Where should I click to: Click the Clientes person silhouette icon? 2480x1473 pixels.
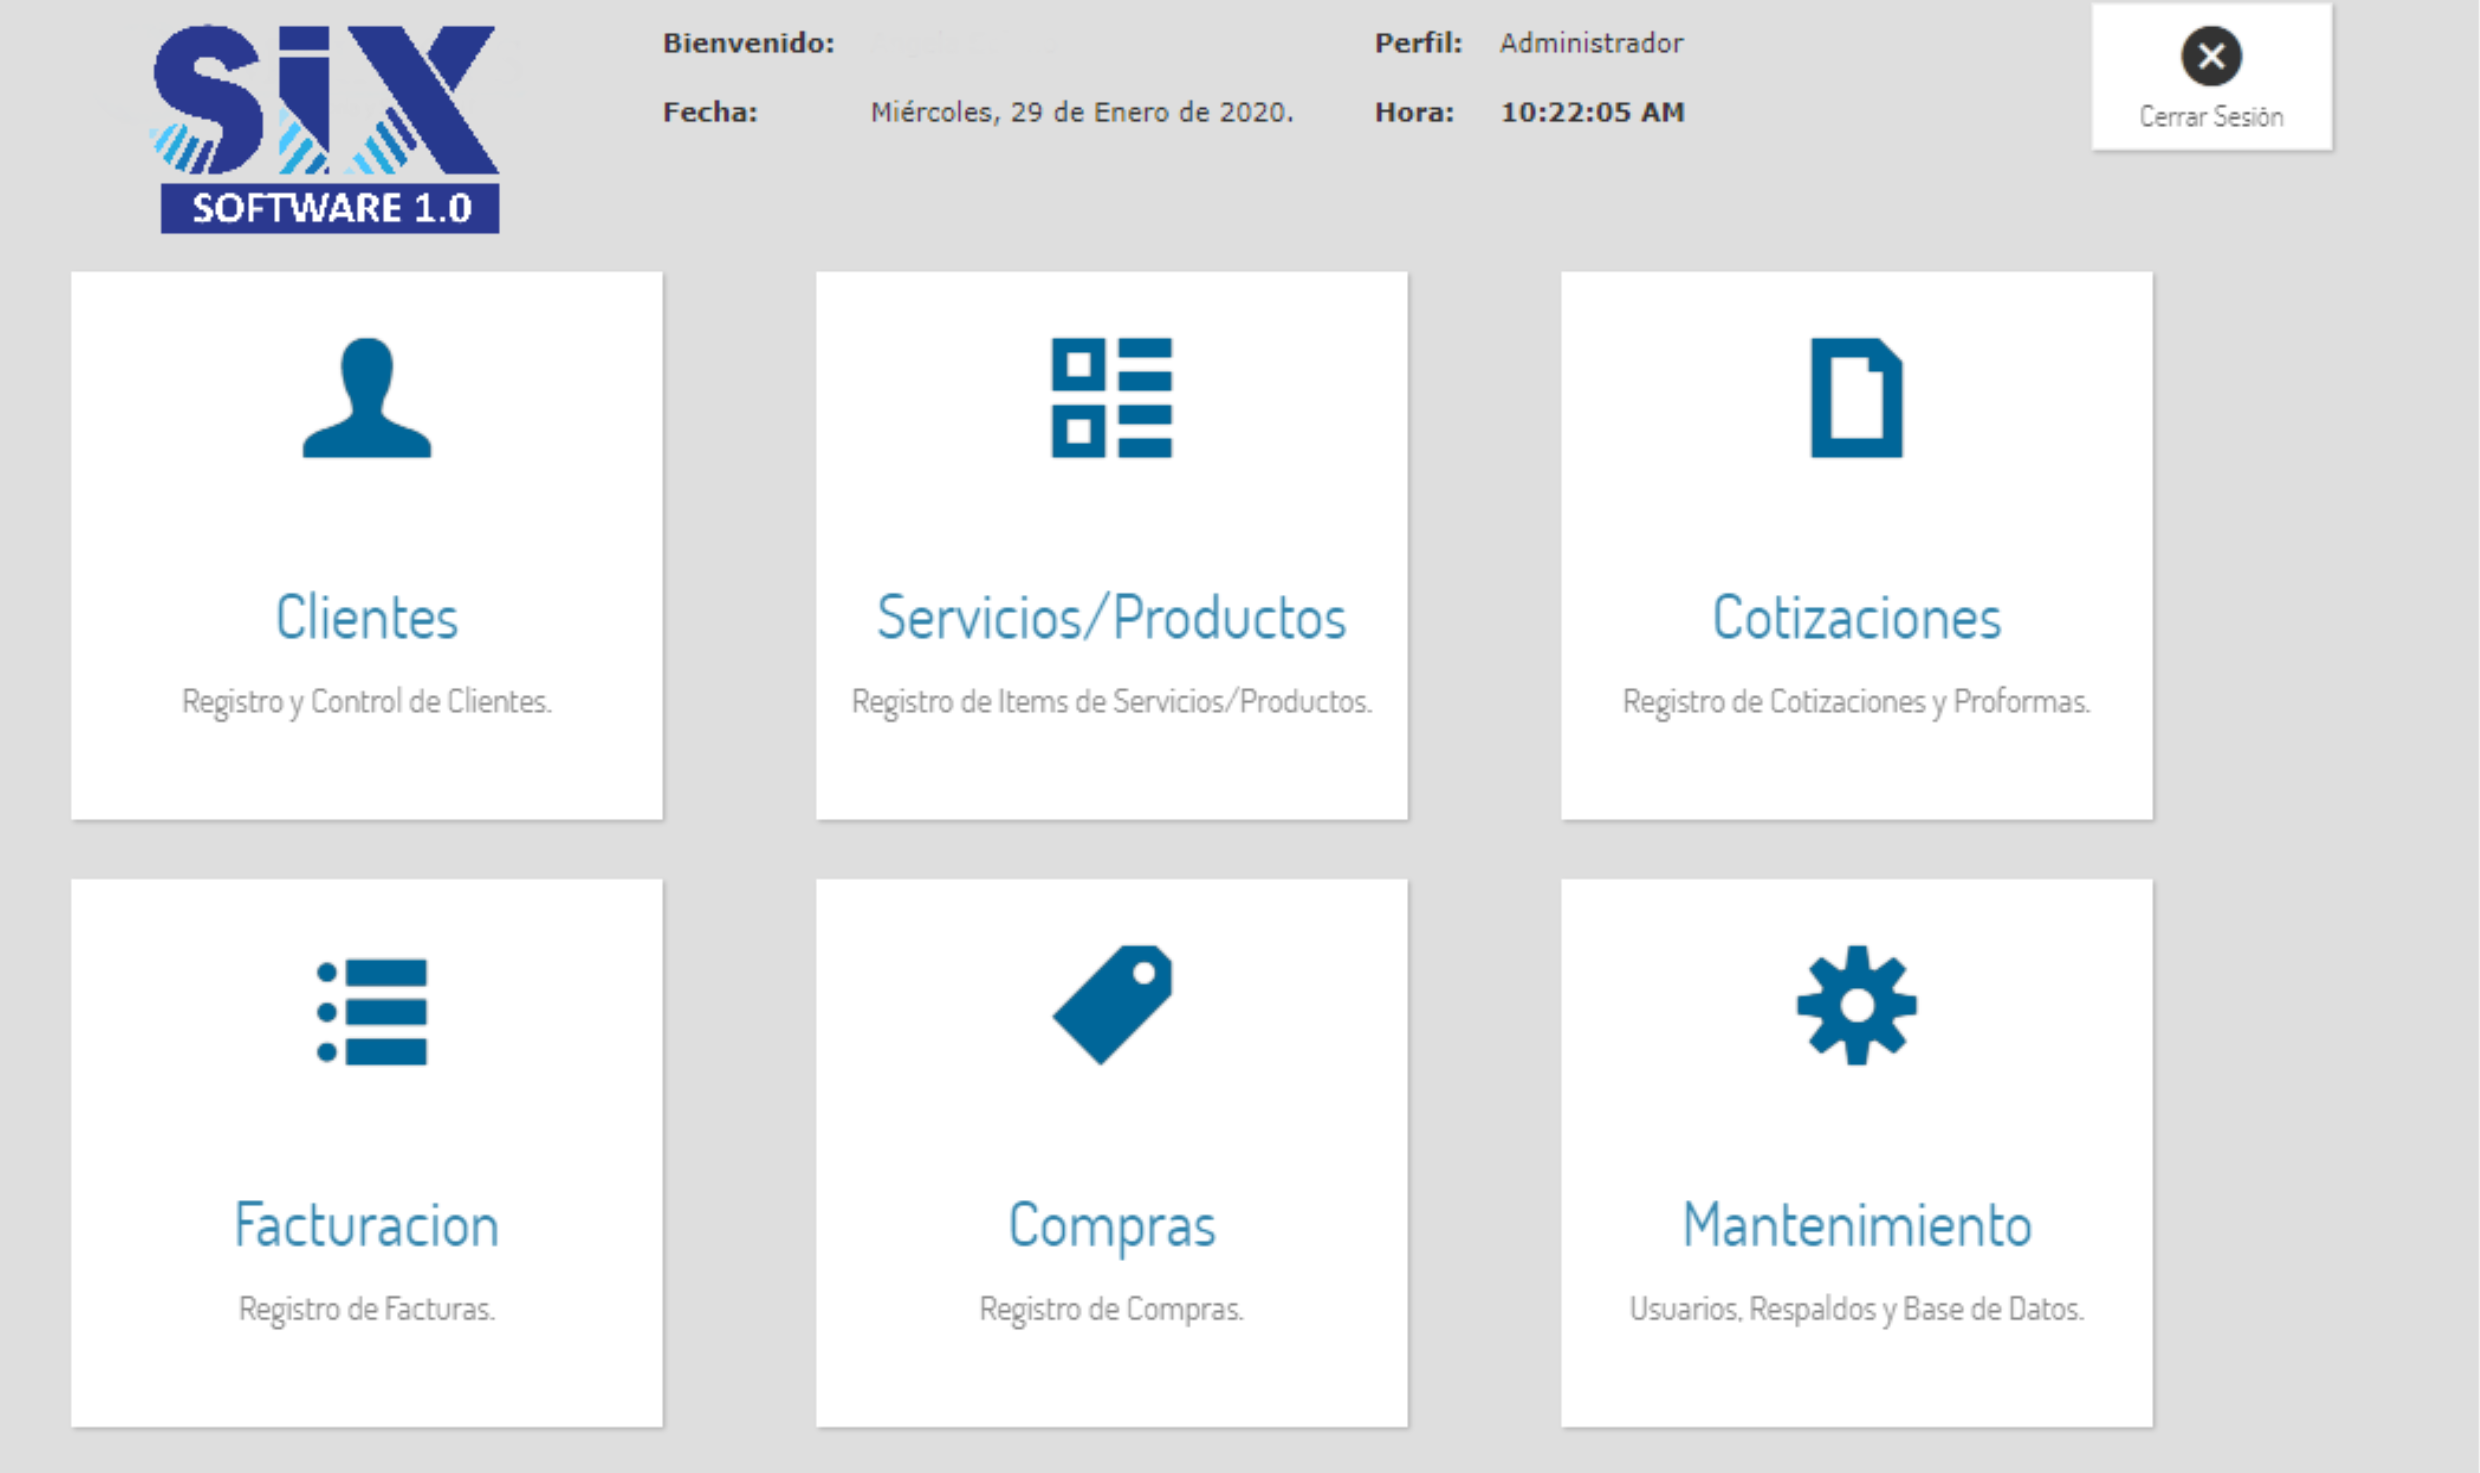point(367,398)
